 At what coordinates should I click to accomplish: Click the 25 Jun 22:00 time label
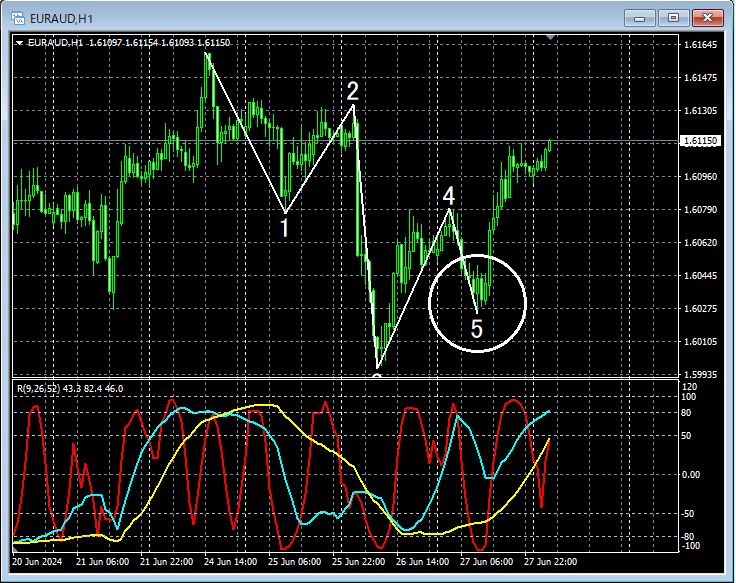pyautogui.click(x=359, y=561)
